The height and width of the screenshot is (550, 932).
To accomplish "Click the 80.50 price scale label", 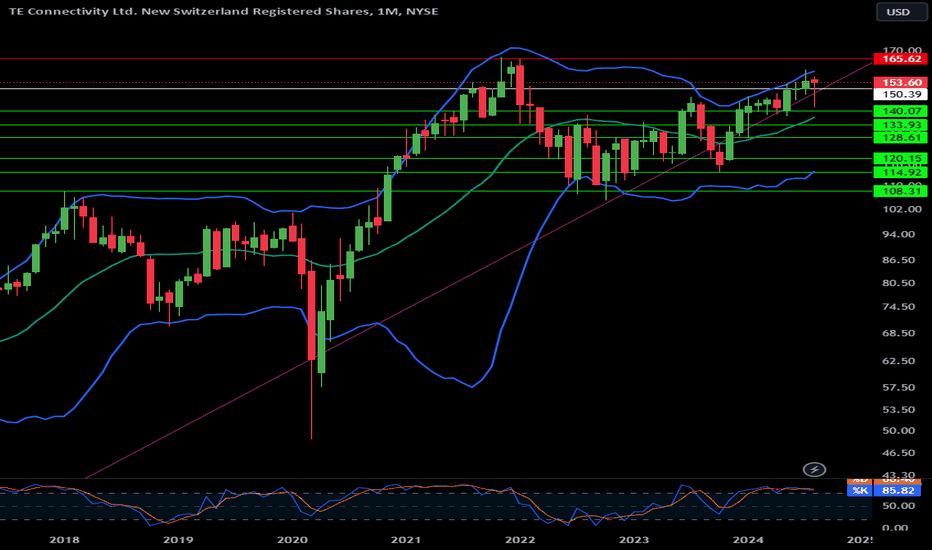I will 899,283.
